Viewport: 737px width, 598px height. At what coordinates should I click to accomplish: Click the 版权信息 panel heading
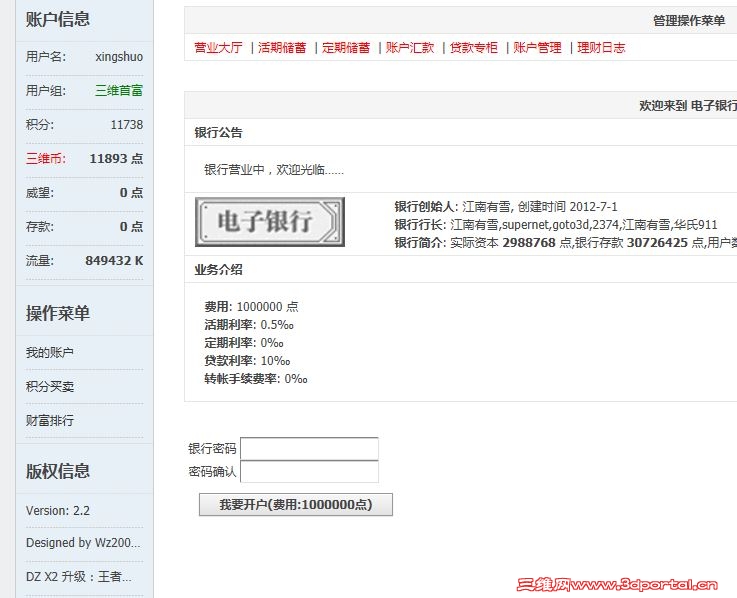pos(58,471)
